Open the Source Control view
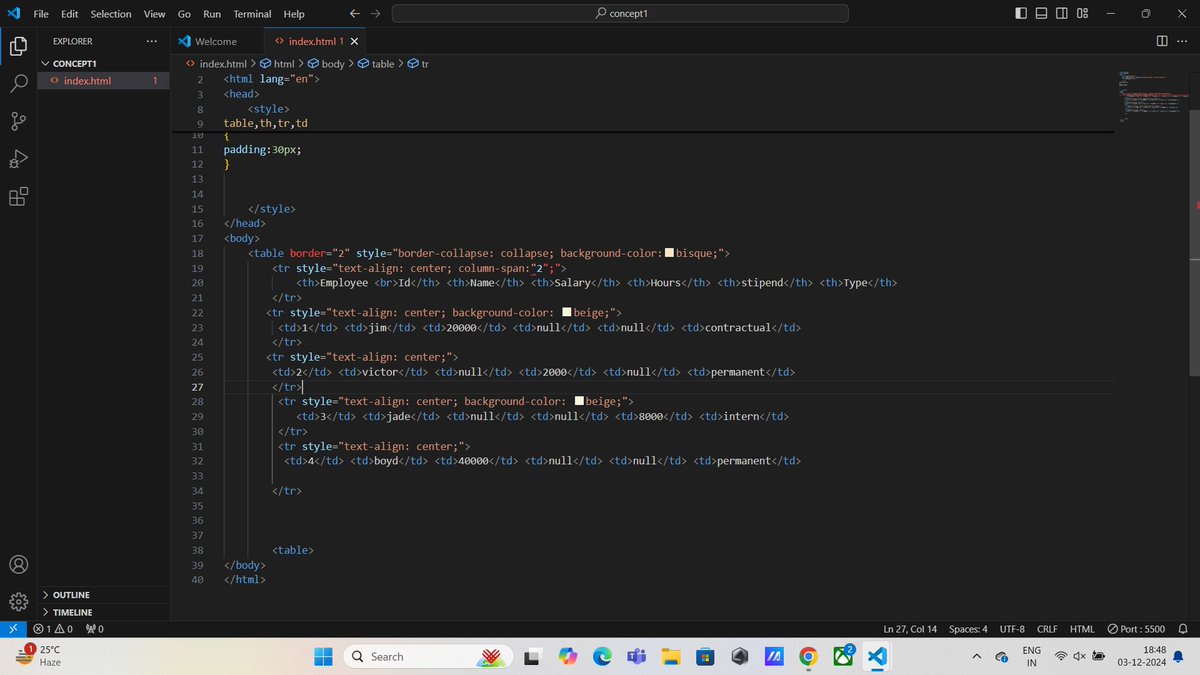This screenshot has height=675, width=1200. 18,121
